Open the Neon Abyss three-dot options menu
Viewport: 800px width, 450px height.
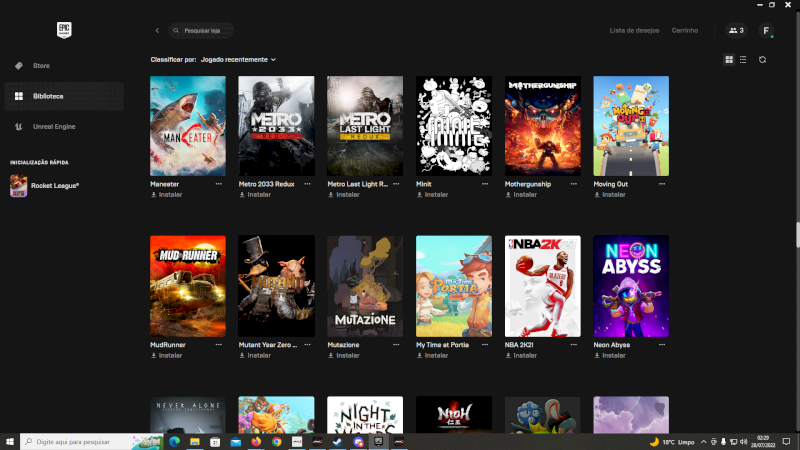(661, 344)
